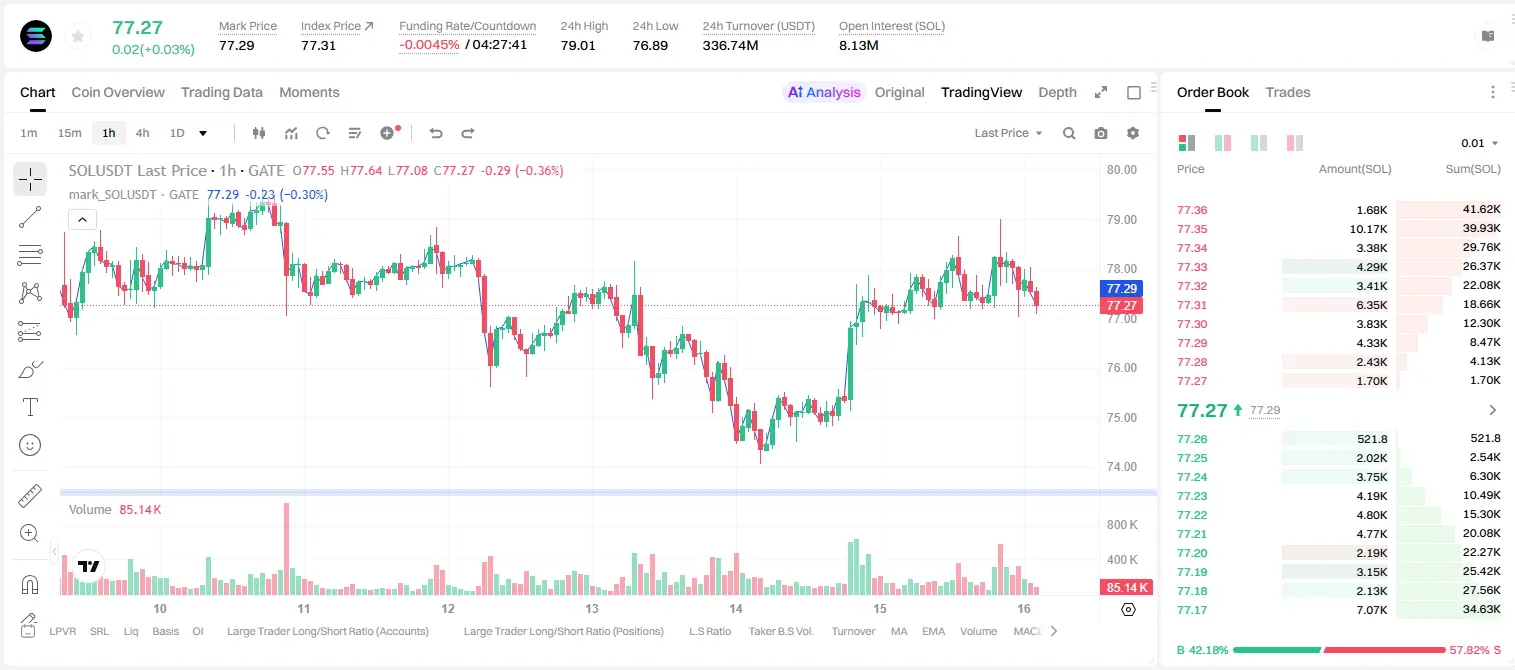Take a chart snapshot with camera icon

coord(1101,133)
